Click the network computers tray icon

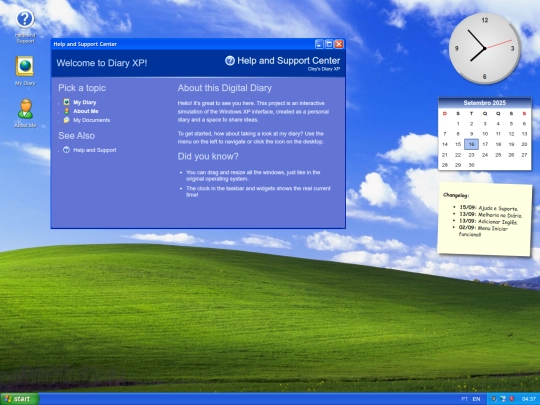point(503,399)
